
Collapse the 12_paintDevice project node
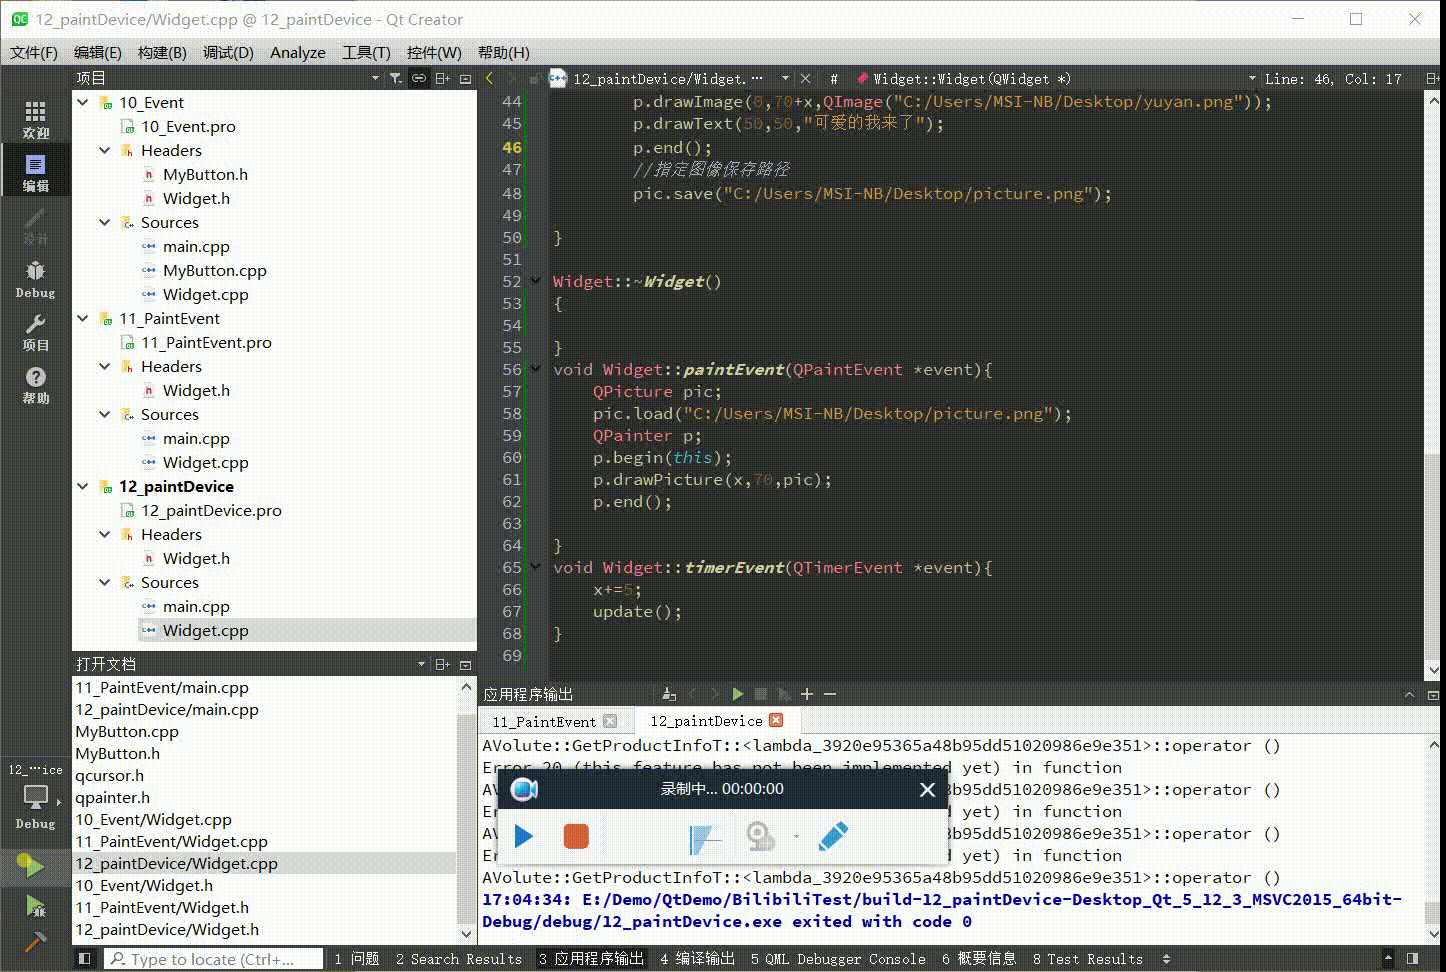[x=83, y=486]
